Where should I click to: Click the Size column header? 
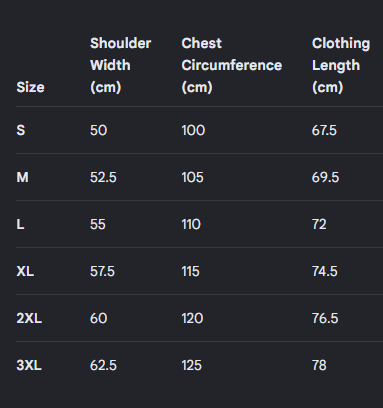(x=30, y=87)
